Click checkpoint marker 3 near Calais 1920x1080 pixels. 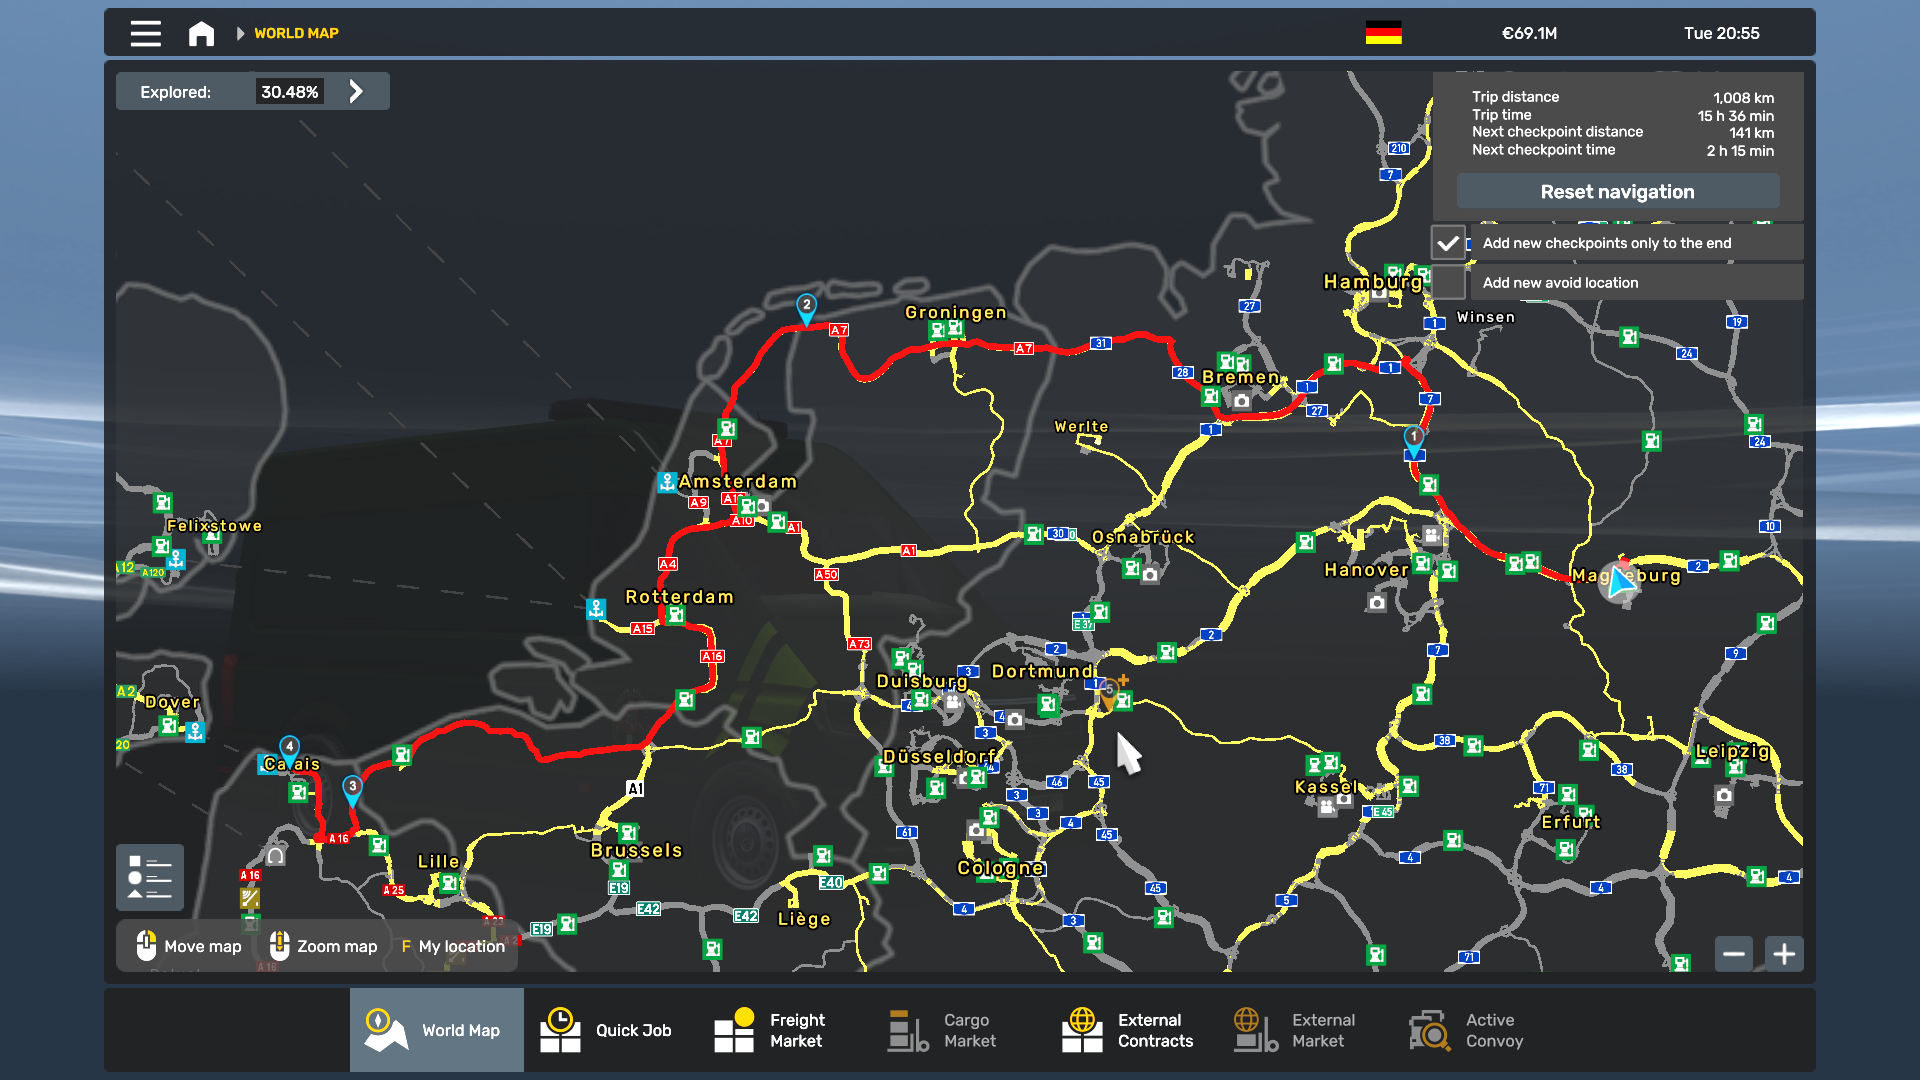pyautogui.click(x=352, y=788)
